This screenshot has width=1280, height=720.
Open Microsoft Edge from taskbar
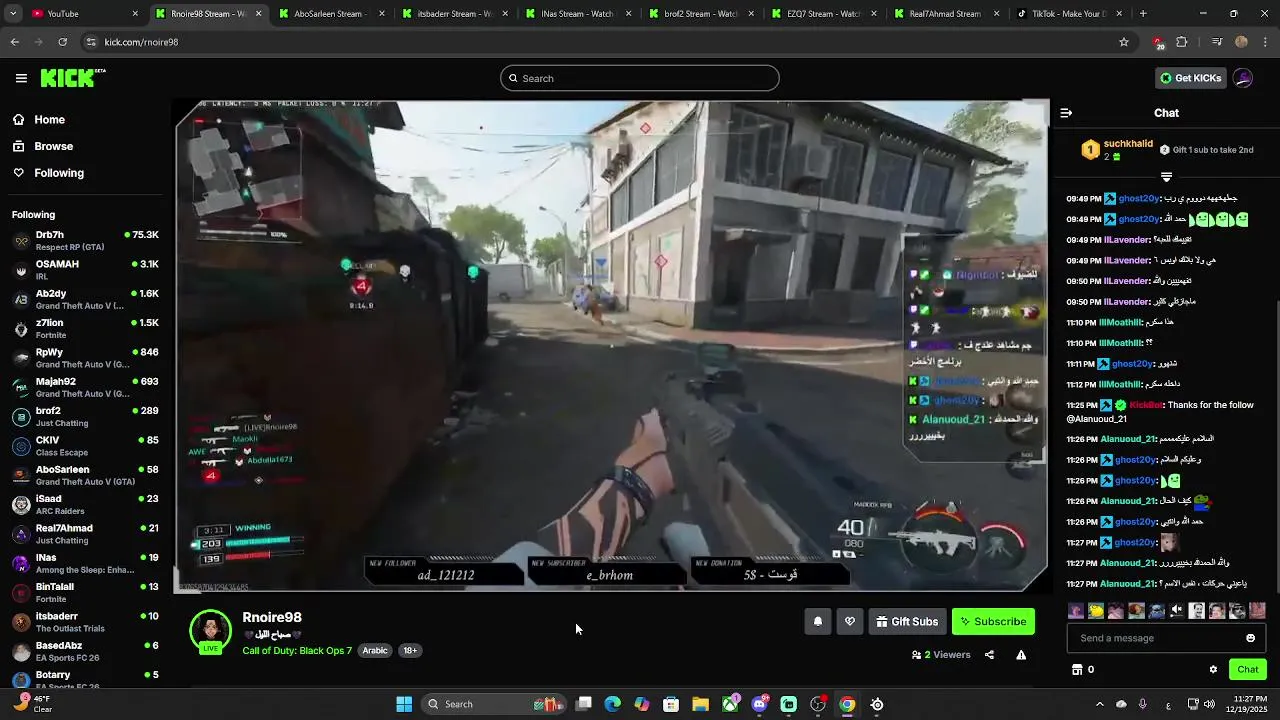pos(613,704)
